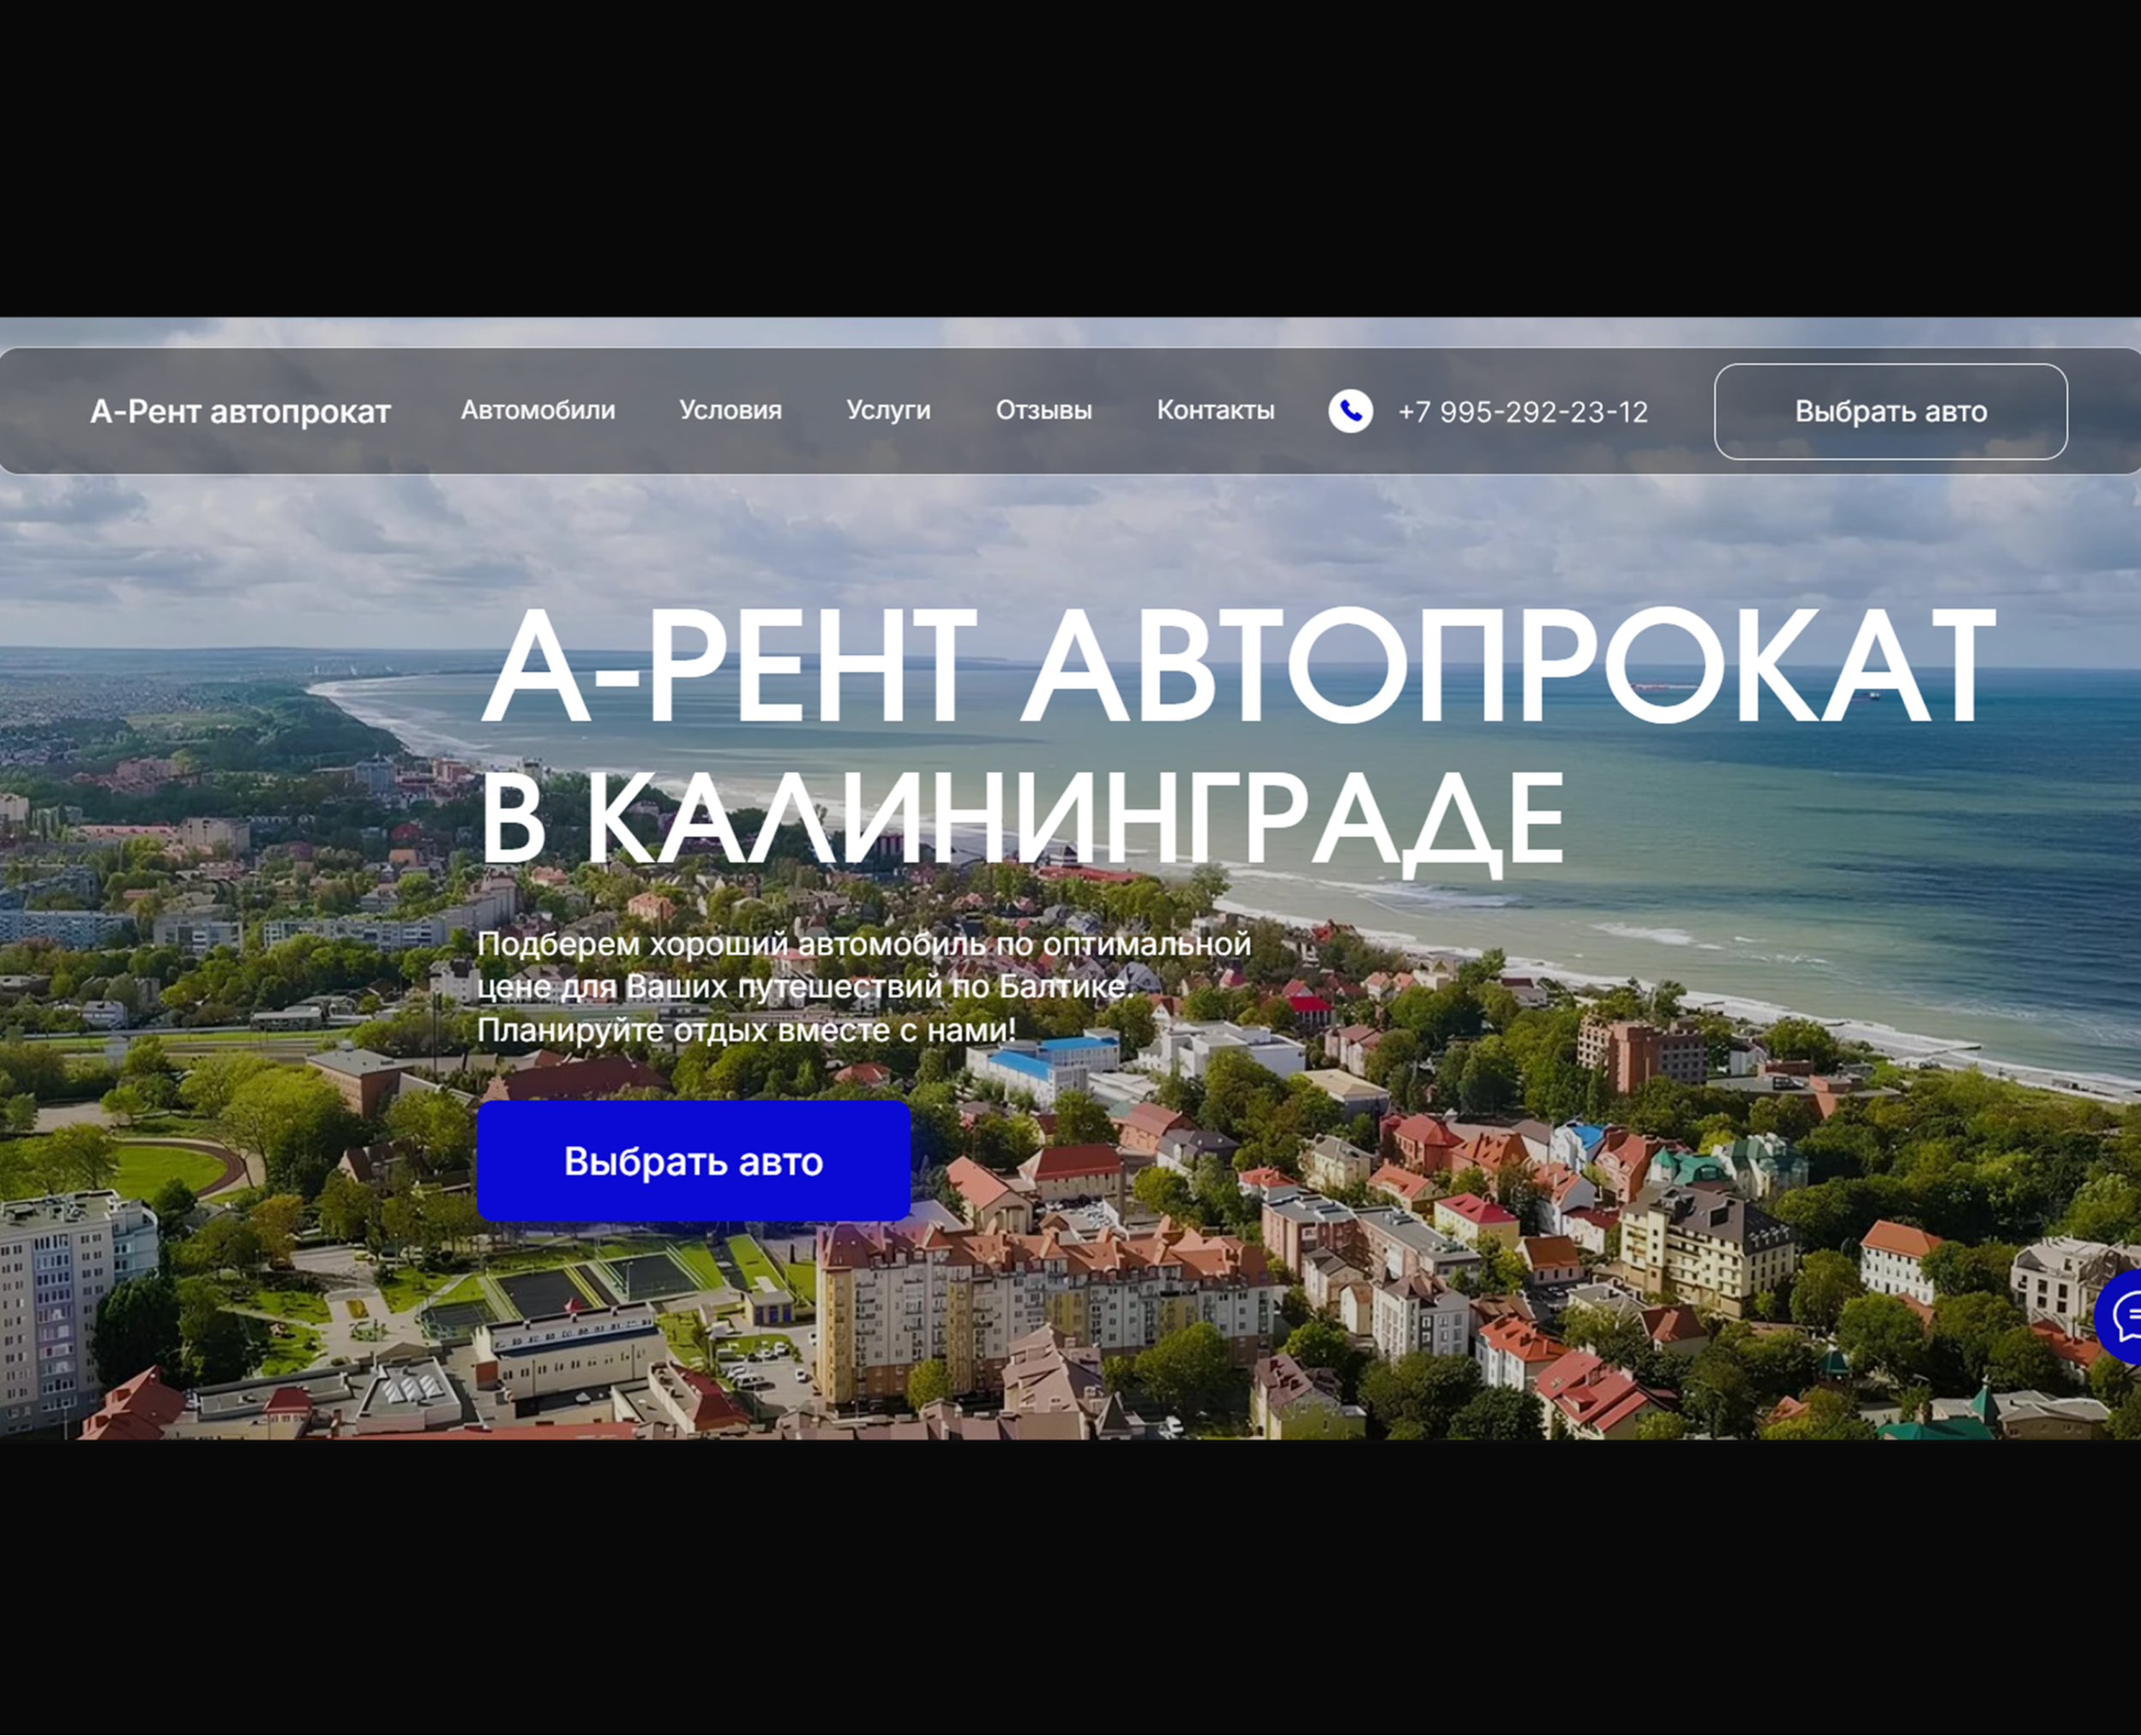
Task: Click the цене для Ваших путешествий line
Action: 806,986
